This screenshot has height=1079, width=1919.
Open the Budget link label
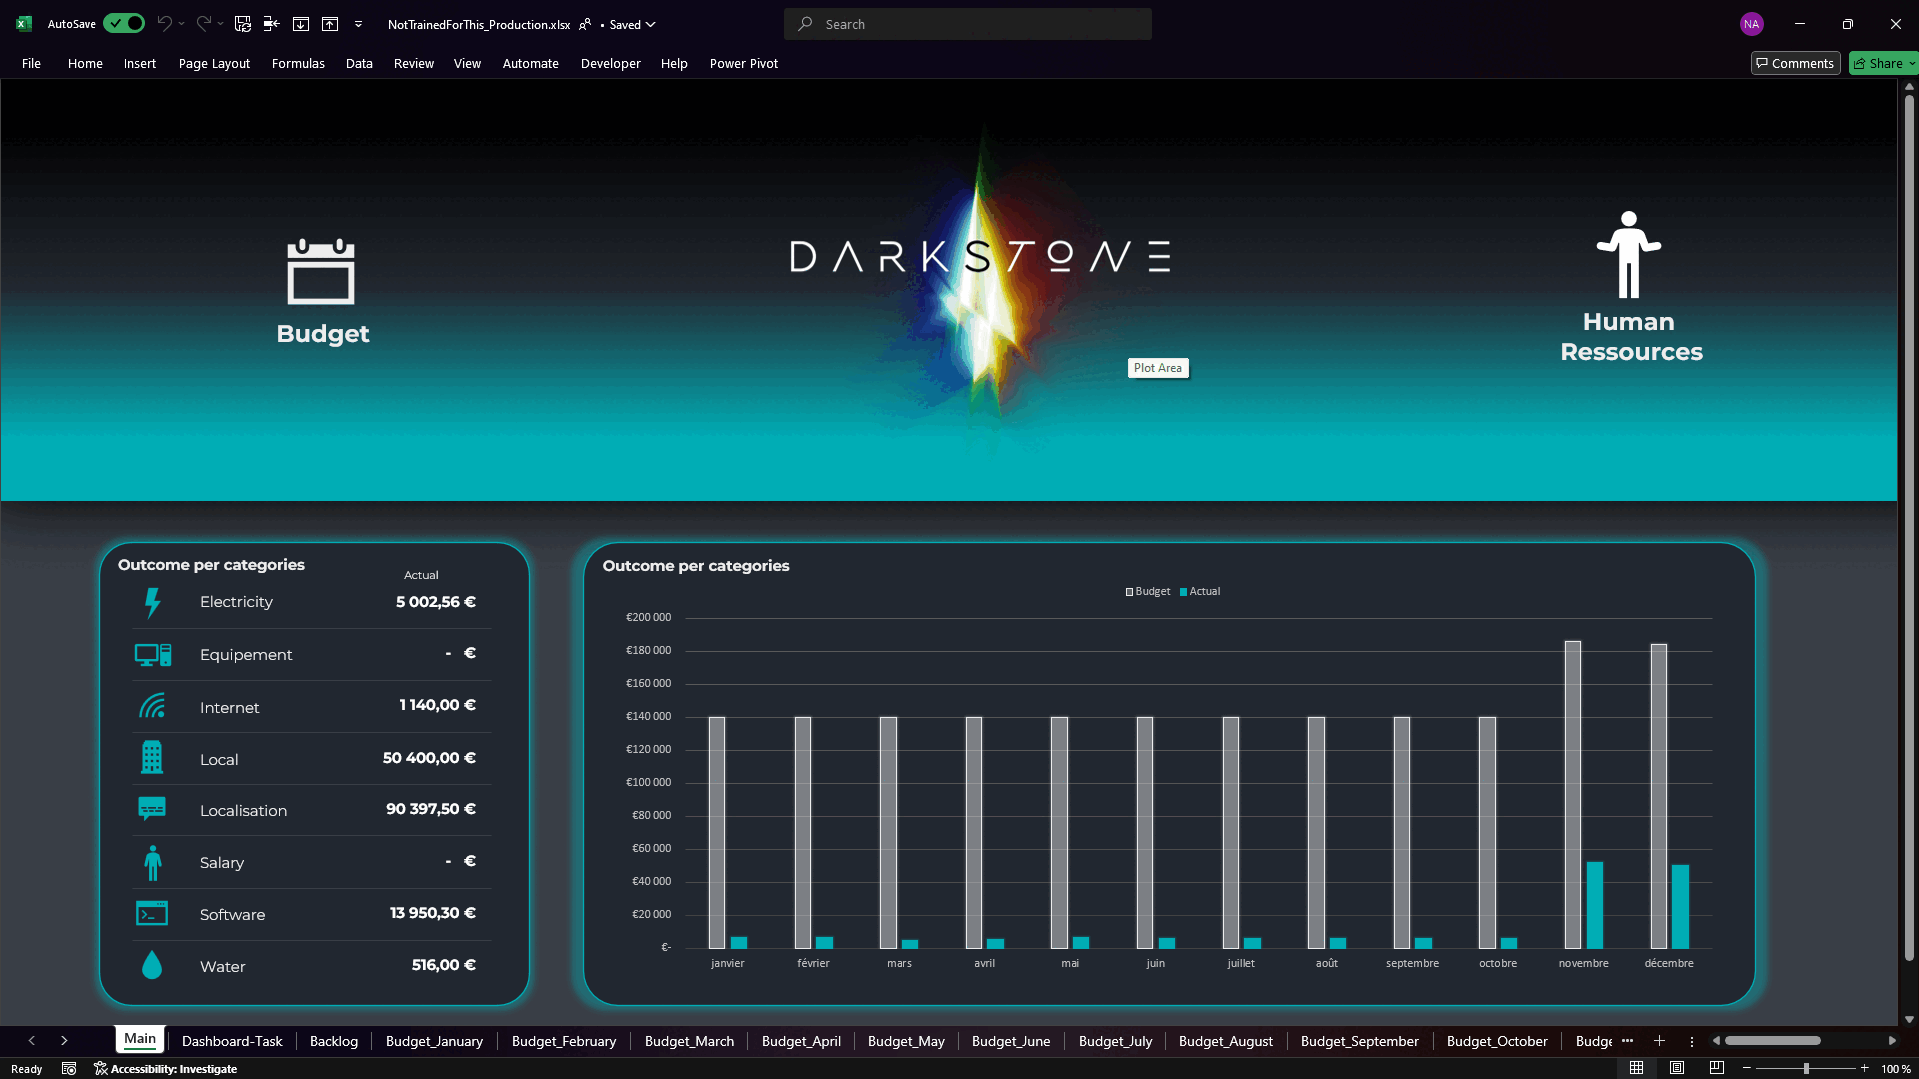coord(323,334)
